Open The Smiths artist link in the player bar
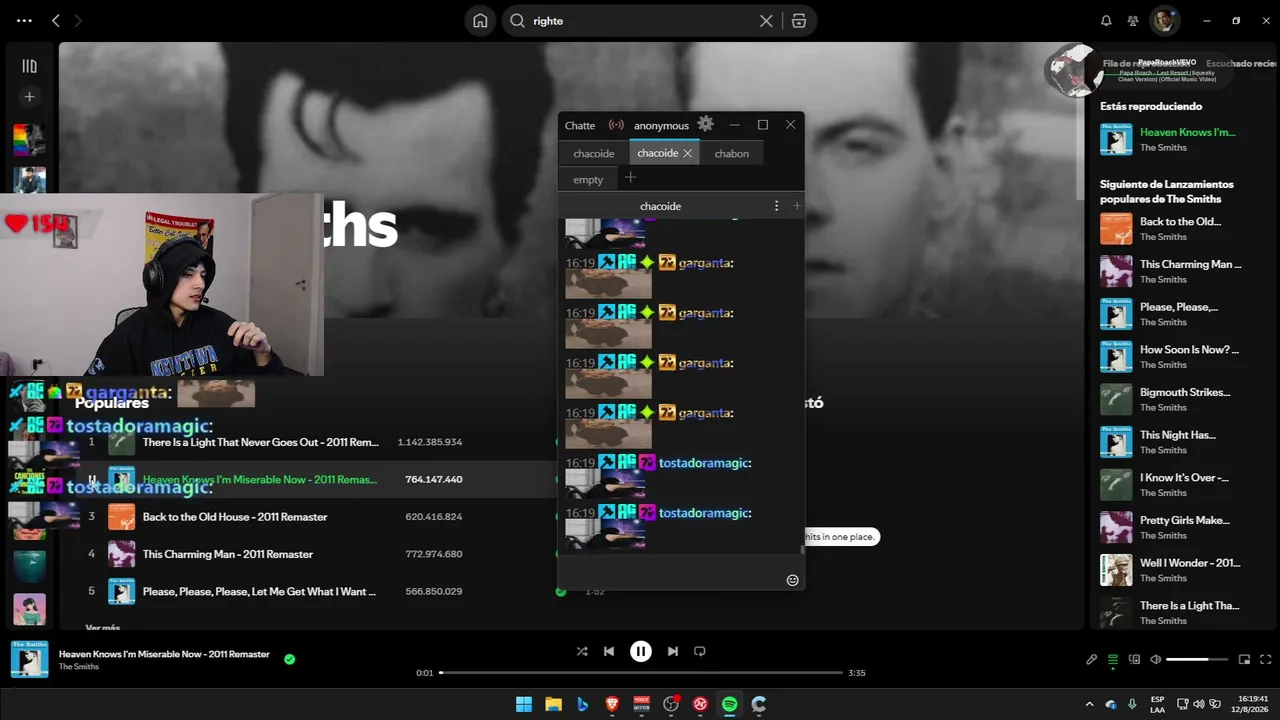This screenshot has width=1280, height=720. (79, 667)
